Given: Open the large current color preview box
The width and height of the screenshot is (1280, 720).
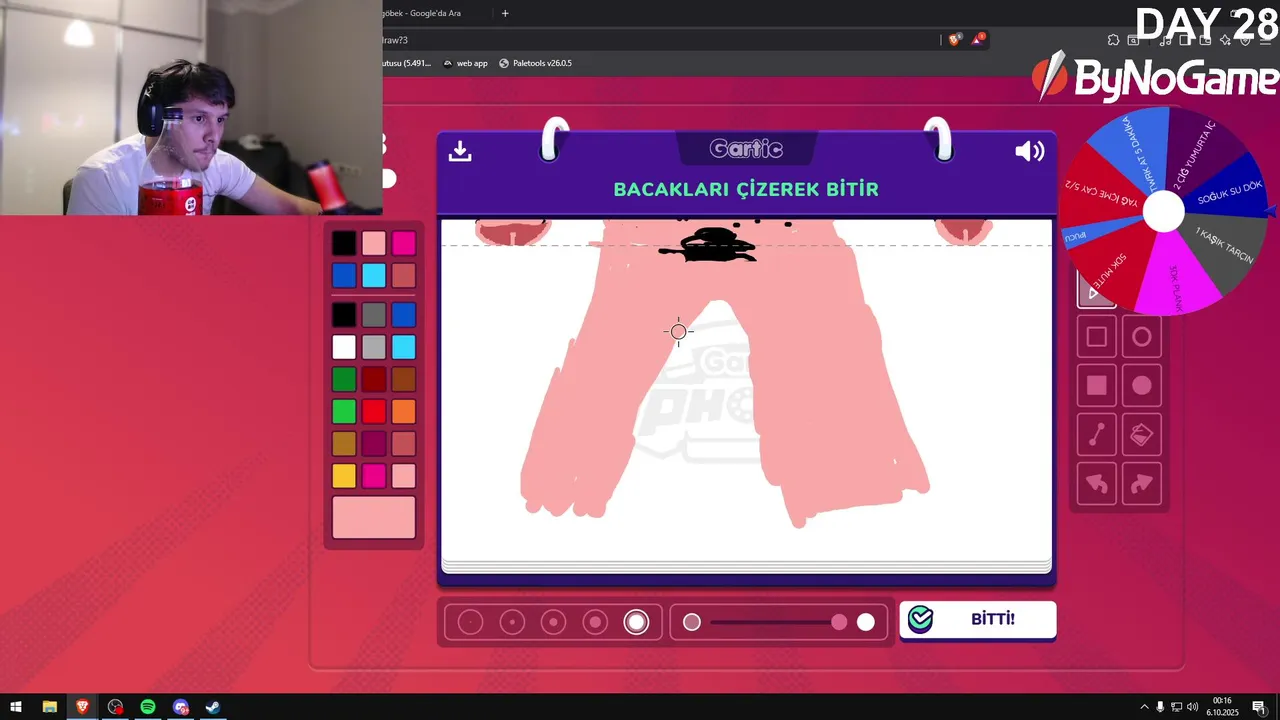Looking at the screenshot, I should (x=374, y=517).
